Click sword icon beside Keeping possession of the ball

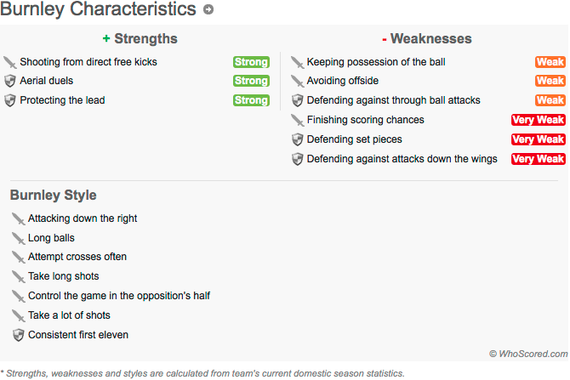coord(297,63)
